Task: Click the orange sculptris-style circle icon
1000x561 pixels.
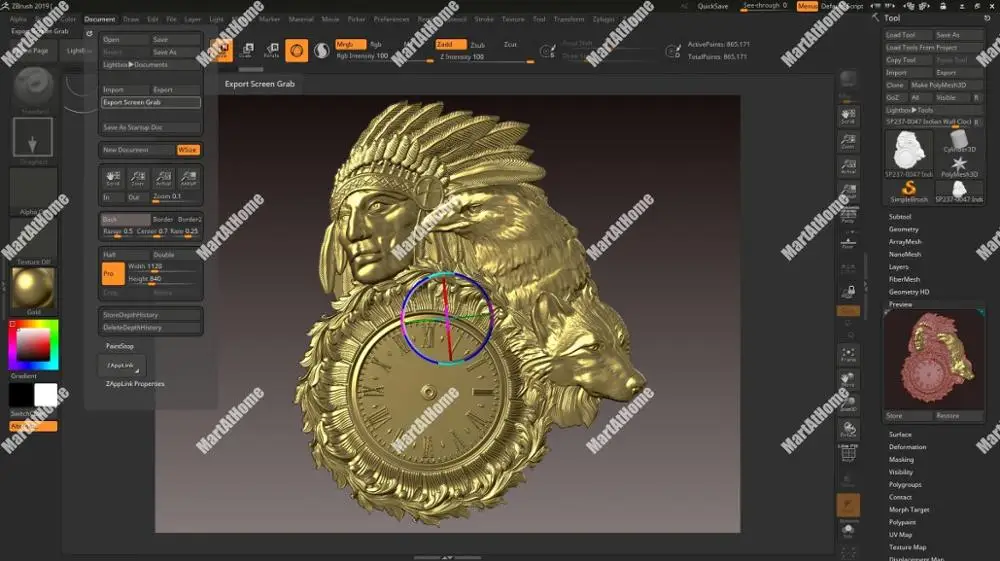Action: (297, 50)
